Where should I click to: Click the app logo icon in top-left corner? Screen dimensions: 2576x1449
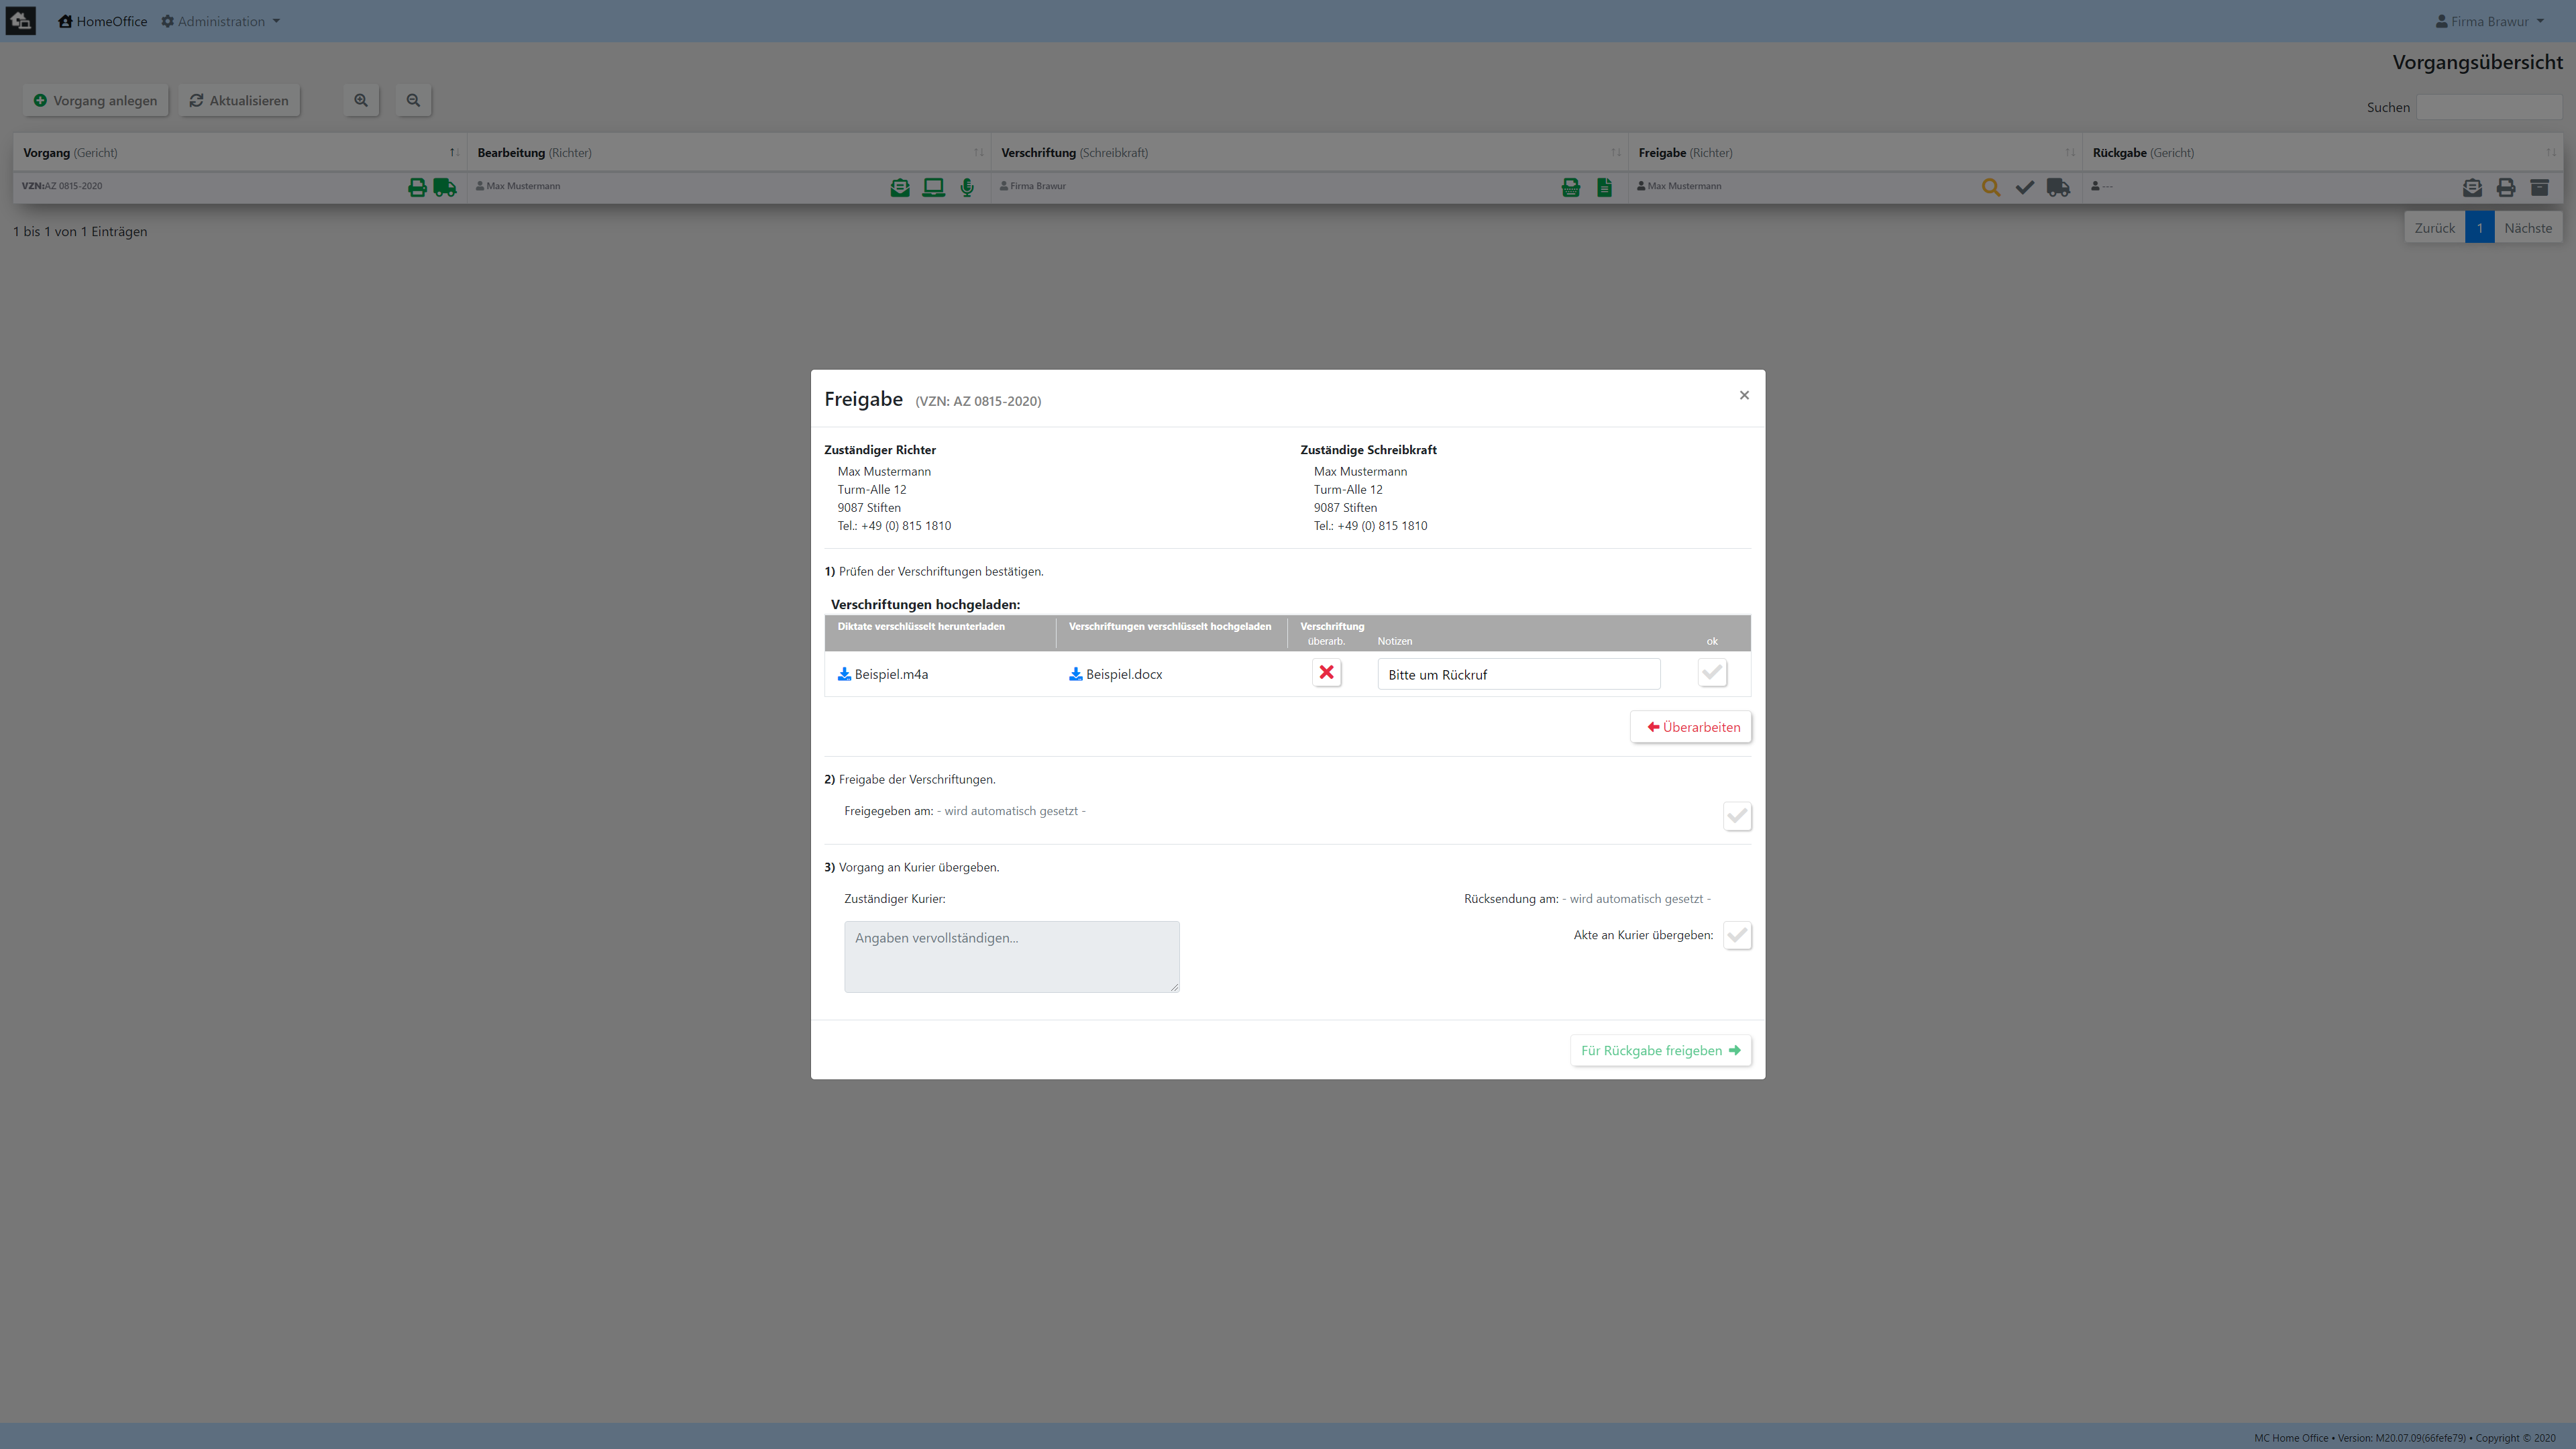pos(20,21)
